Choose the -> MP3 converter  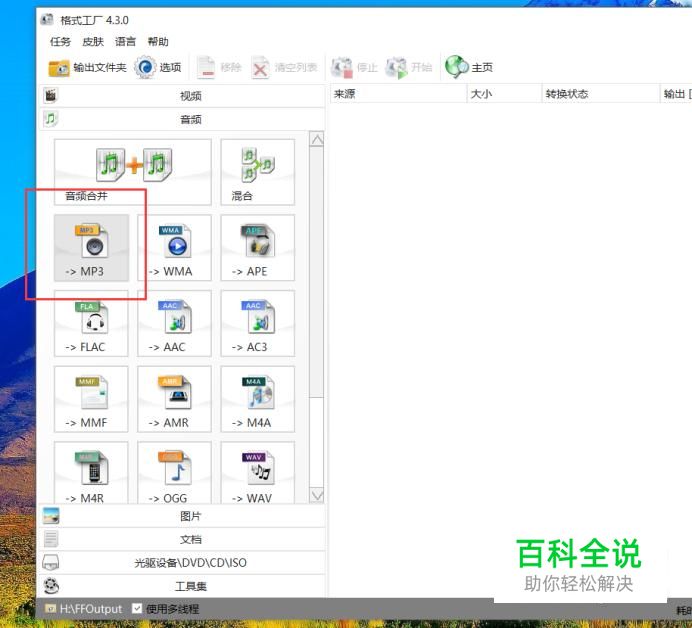(91, 248)
